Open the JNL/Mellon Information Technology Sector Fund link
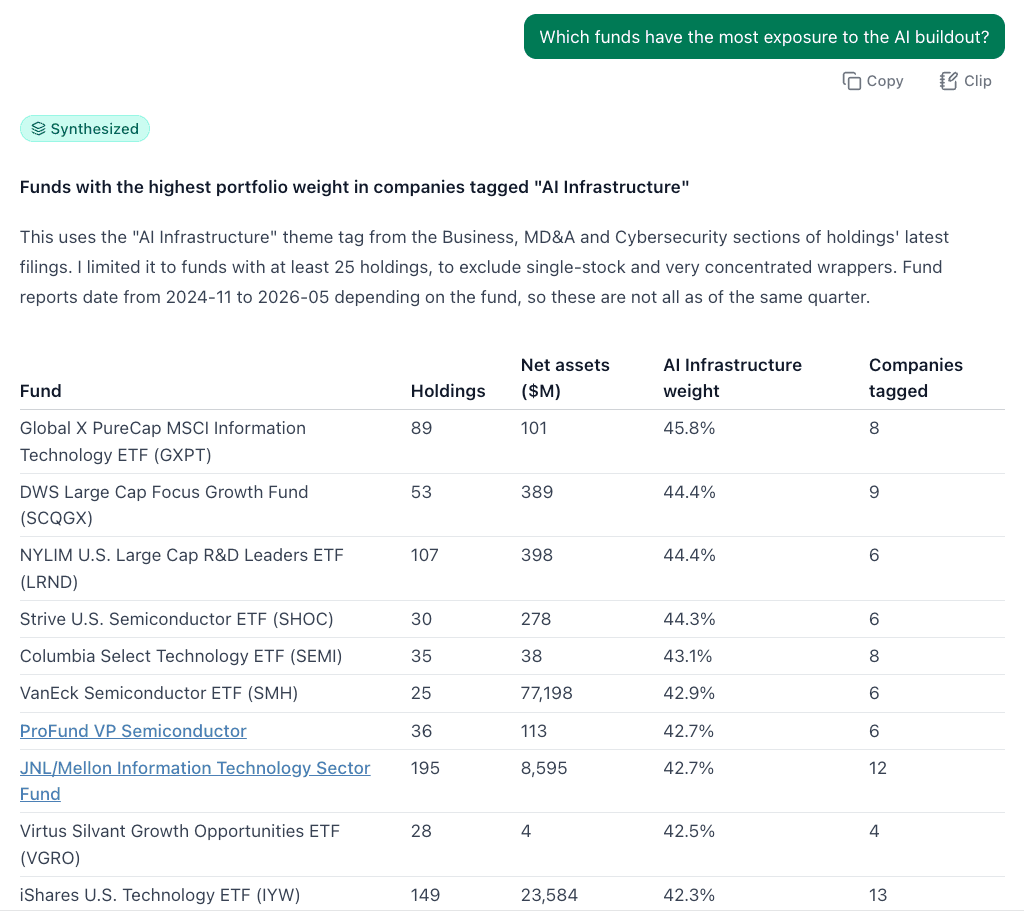1024x912 pixels. pyautogui.click(x=195, y=781)
